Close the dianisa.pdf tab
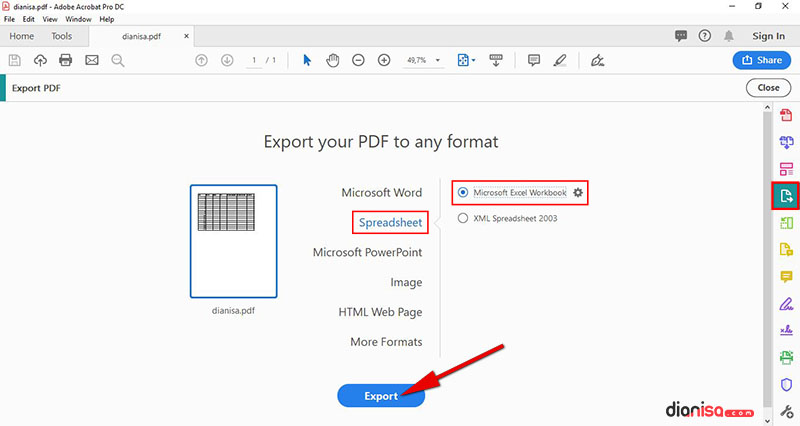 186,36
